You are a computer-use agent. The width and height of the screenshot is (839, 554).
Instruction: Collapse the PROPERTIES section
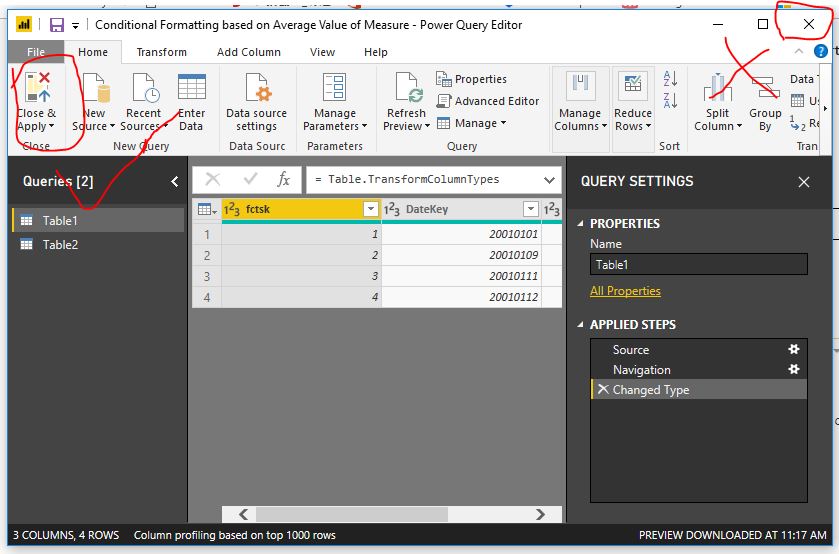(581, 223)
